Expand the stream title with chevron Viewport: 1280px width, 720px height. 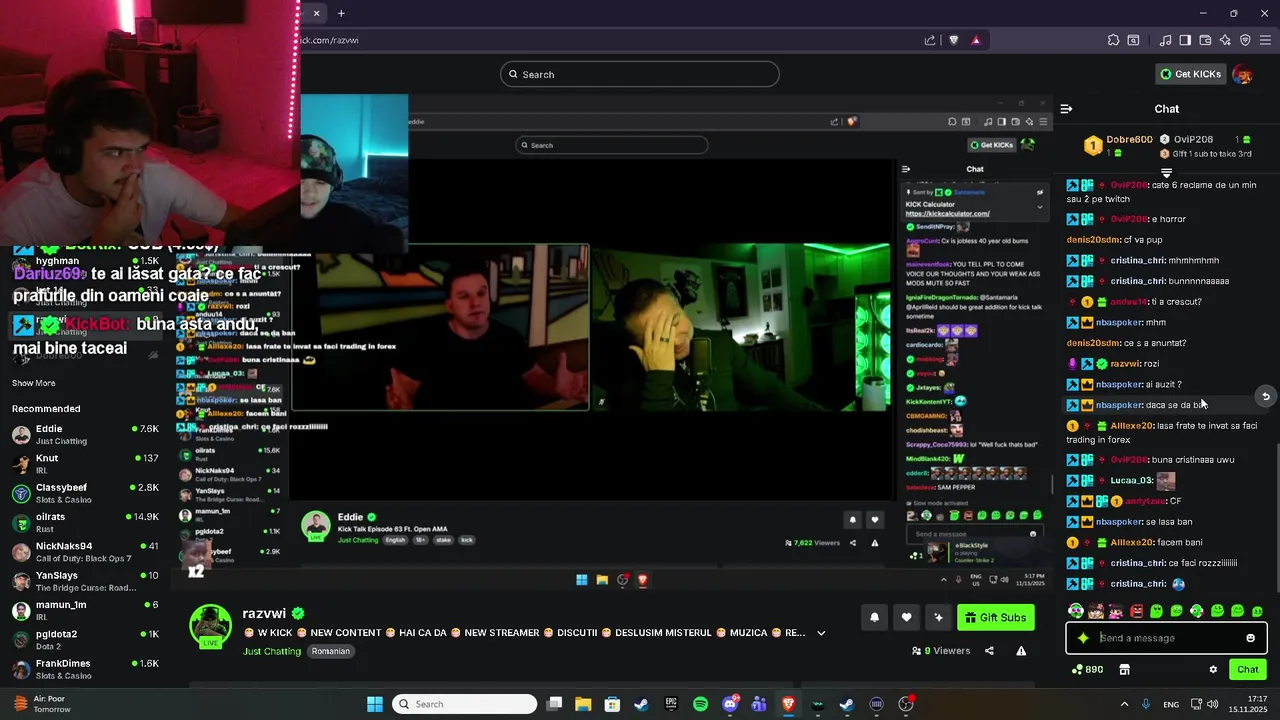click(821, 633)
